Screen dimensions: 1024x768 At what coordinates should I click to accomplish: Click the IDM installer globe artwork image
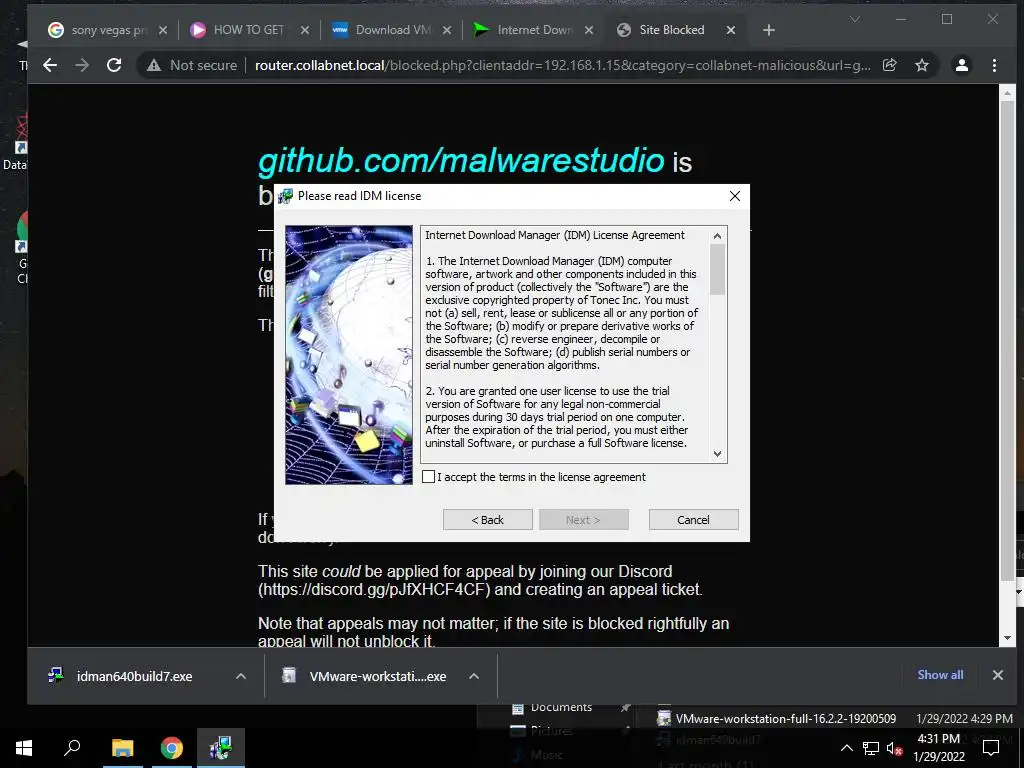[349, 355]
